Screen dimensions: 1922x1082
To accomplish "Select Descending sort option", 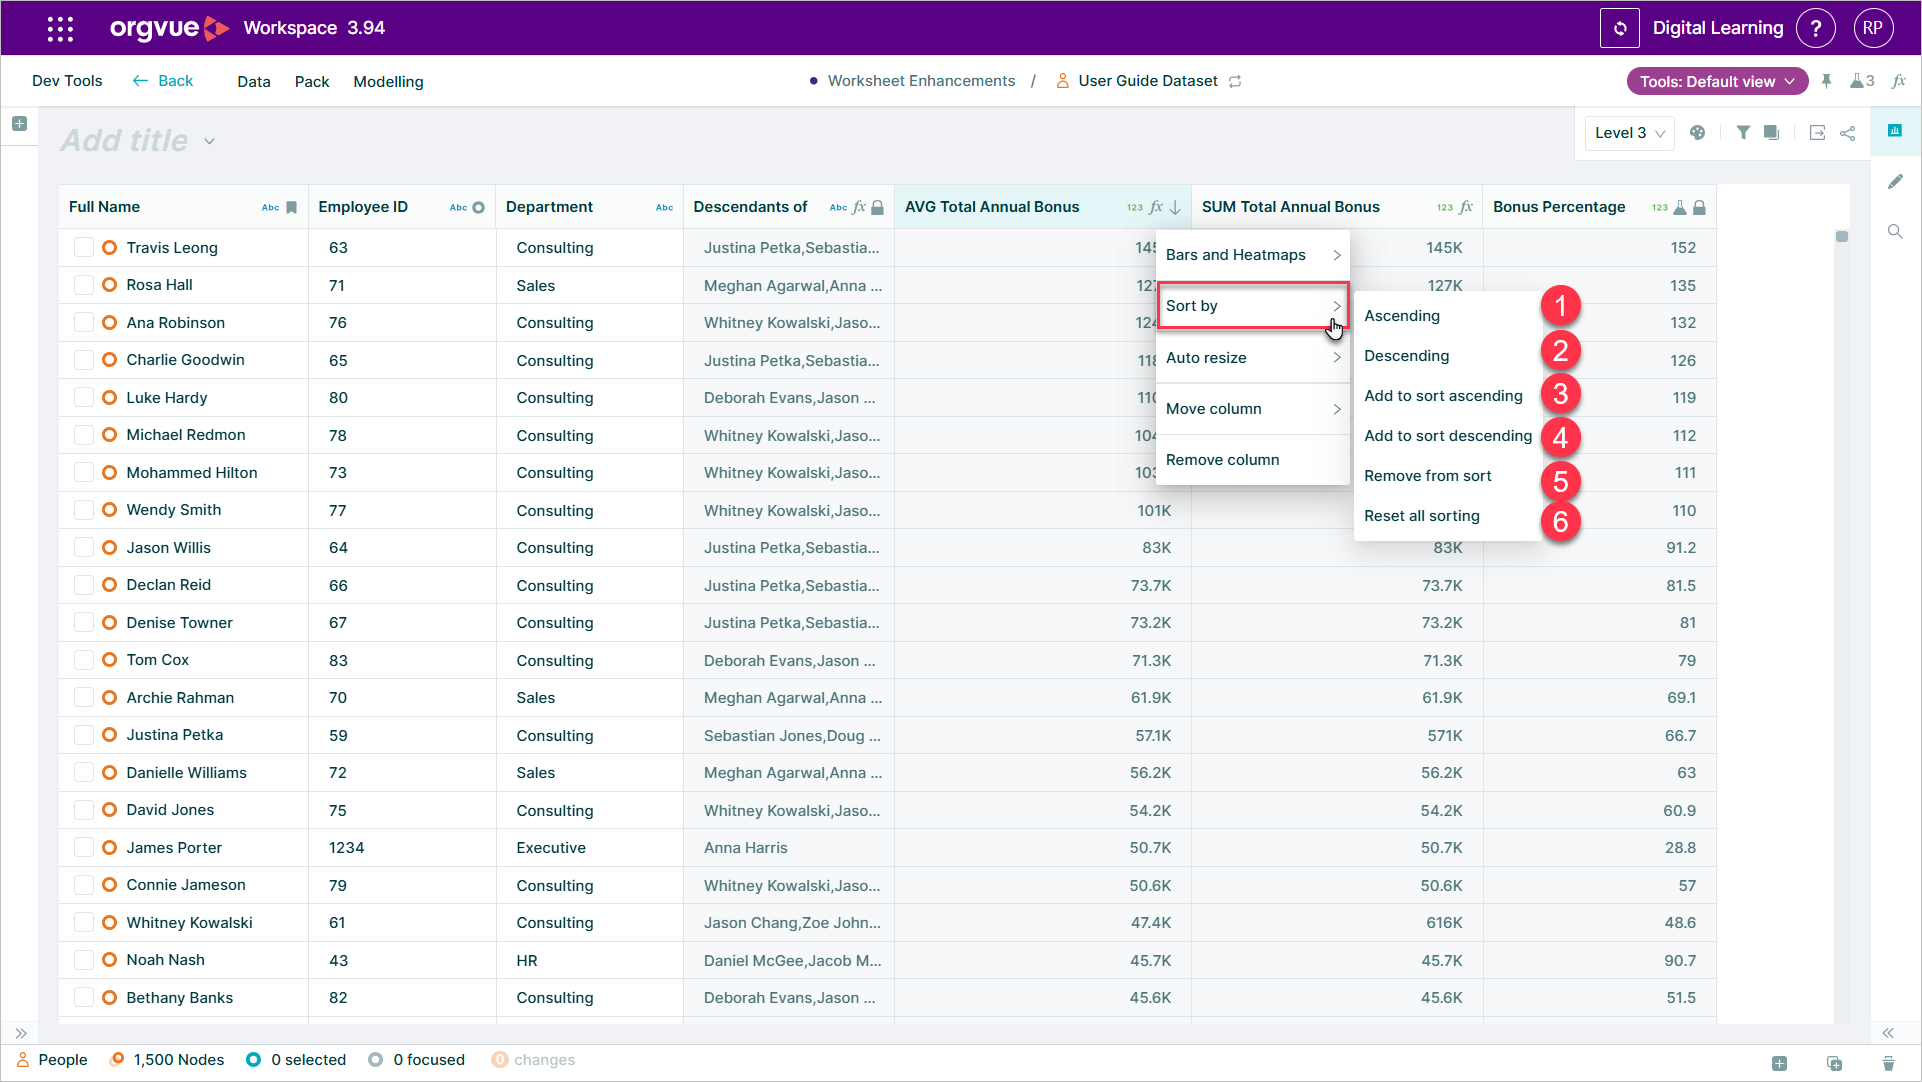I will 1406,356.
